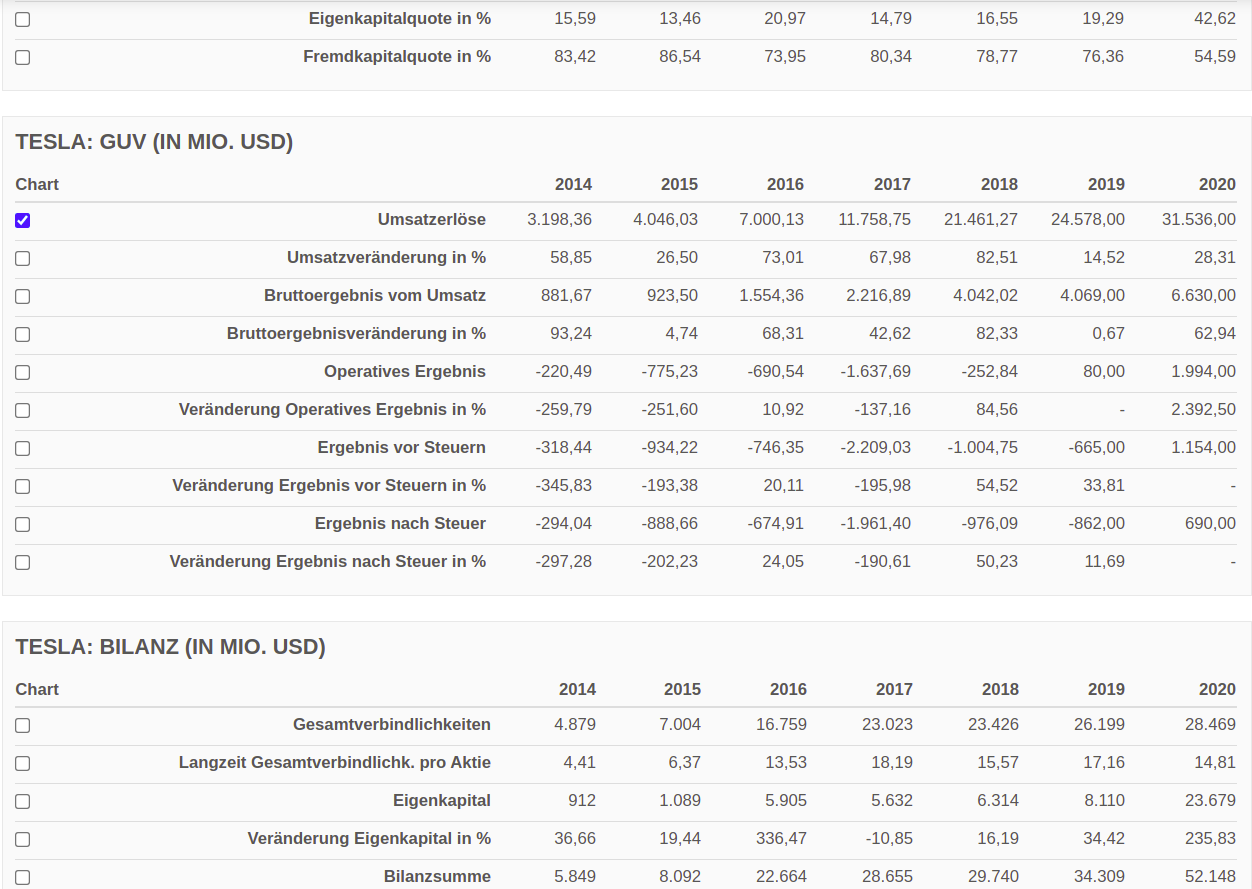Click the Umsatzveränderung 2016 value 73,01
The height and width of the screenshot is (889, 1252).
pyautogui.click(x=783, y=257)
